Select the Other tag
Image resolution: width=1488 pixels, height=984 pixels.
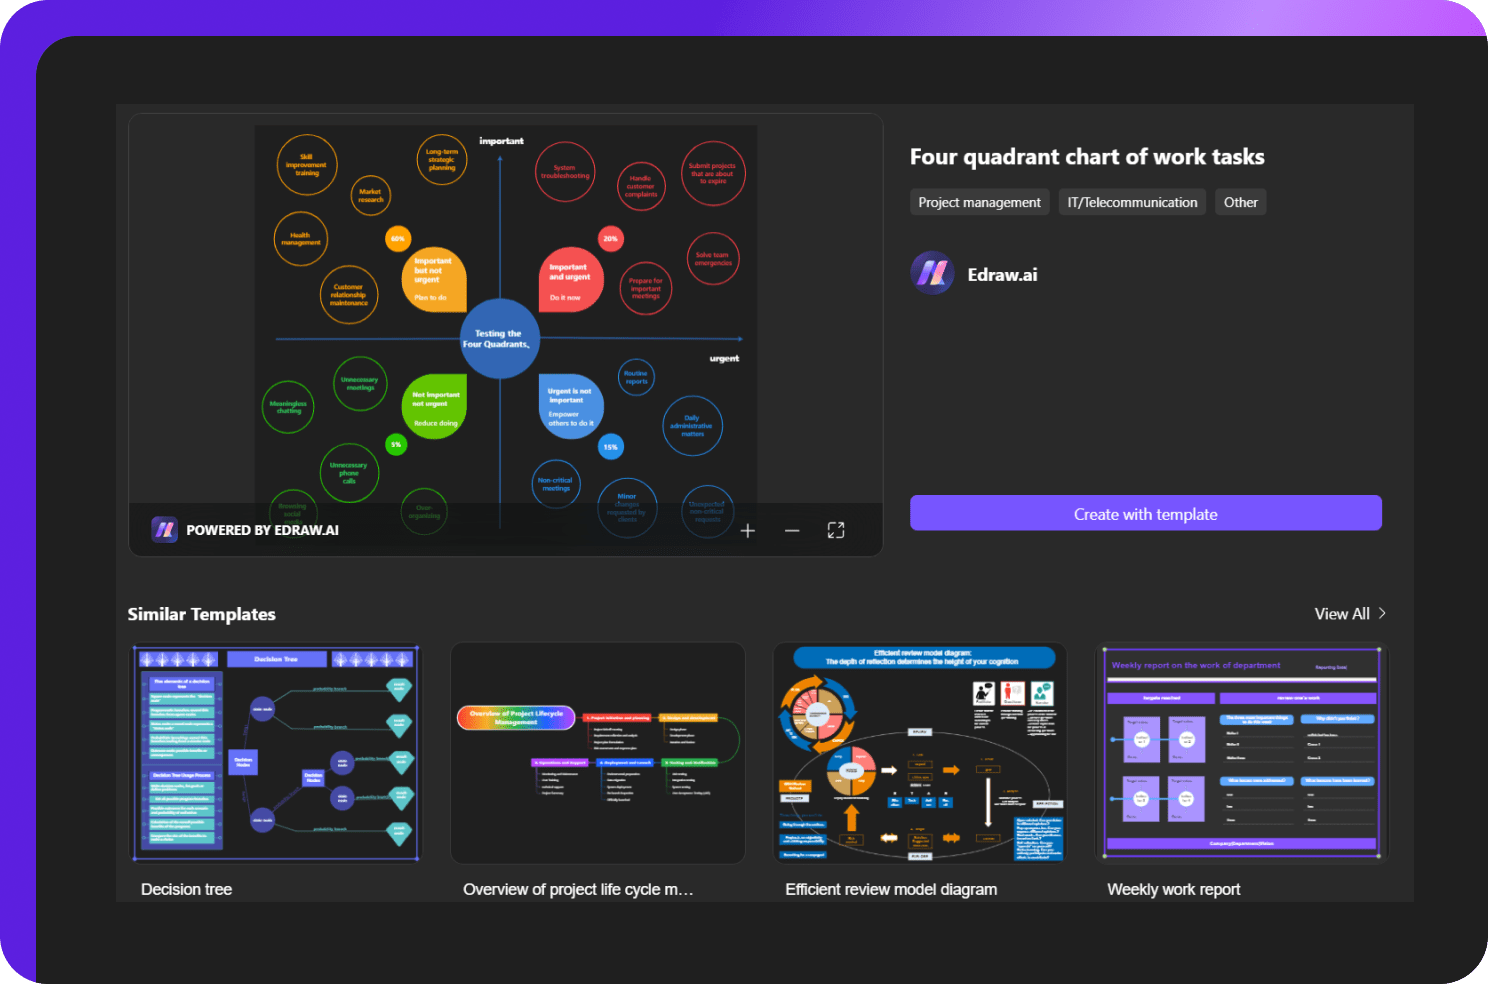click(1241, 202)
